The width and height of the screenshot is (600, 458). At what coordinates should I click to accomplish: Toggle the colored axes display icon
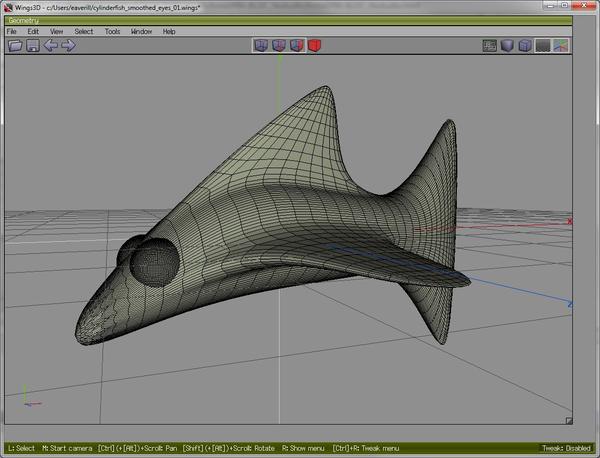point(561,45)
